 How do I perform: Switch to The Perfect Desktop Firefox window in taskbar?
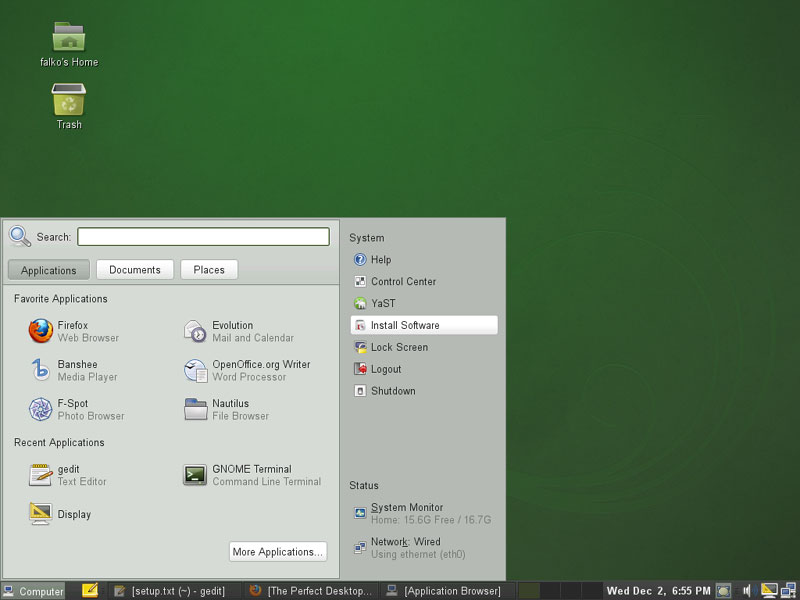coord(311,591)
